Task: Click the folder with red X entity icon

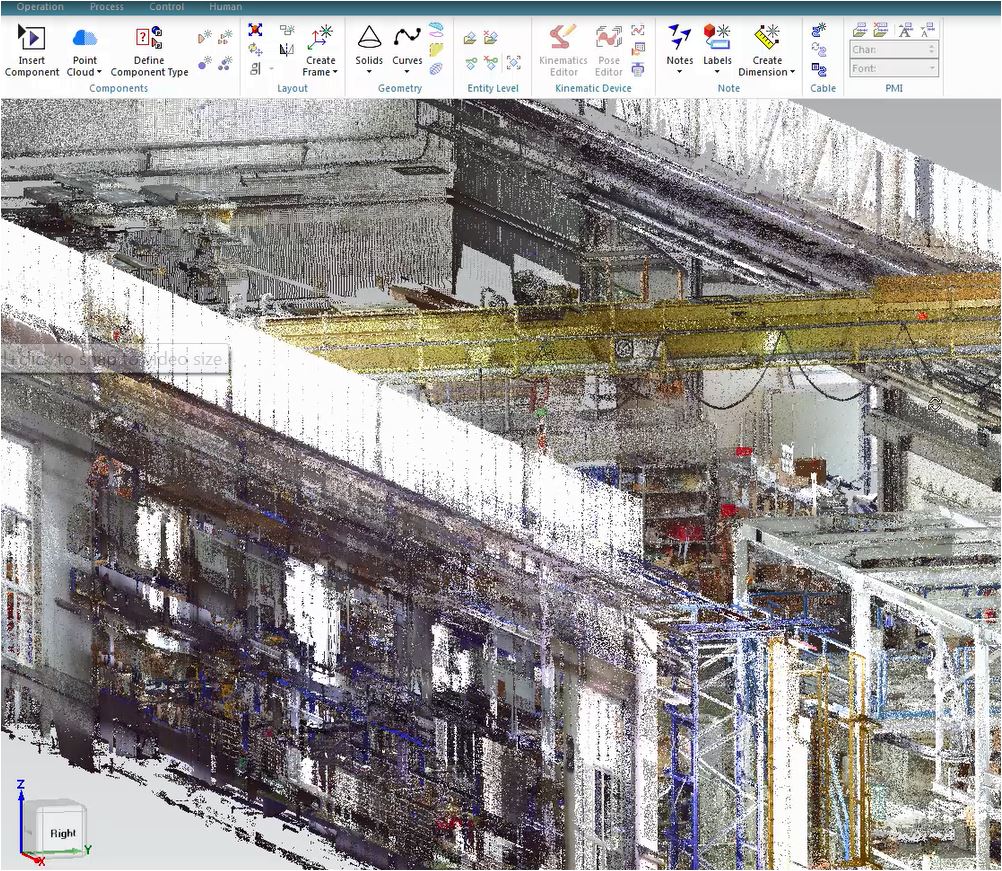Action: pyautogui.click(x=491, y=38)
